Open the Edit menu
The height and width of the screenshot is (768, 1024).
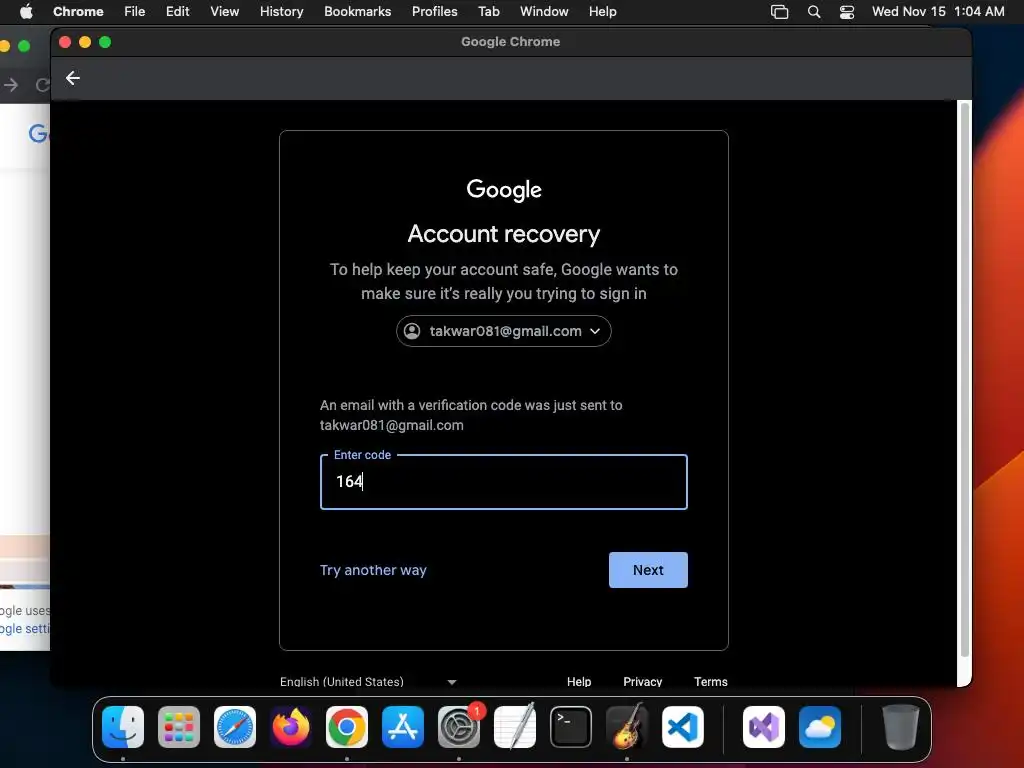tap(178, 11)
